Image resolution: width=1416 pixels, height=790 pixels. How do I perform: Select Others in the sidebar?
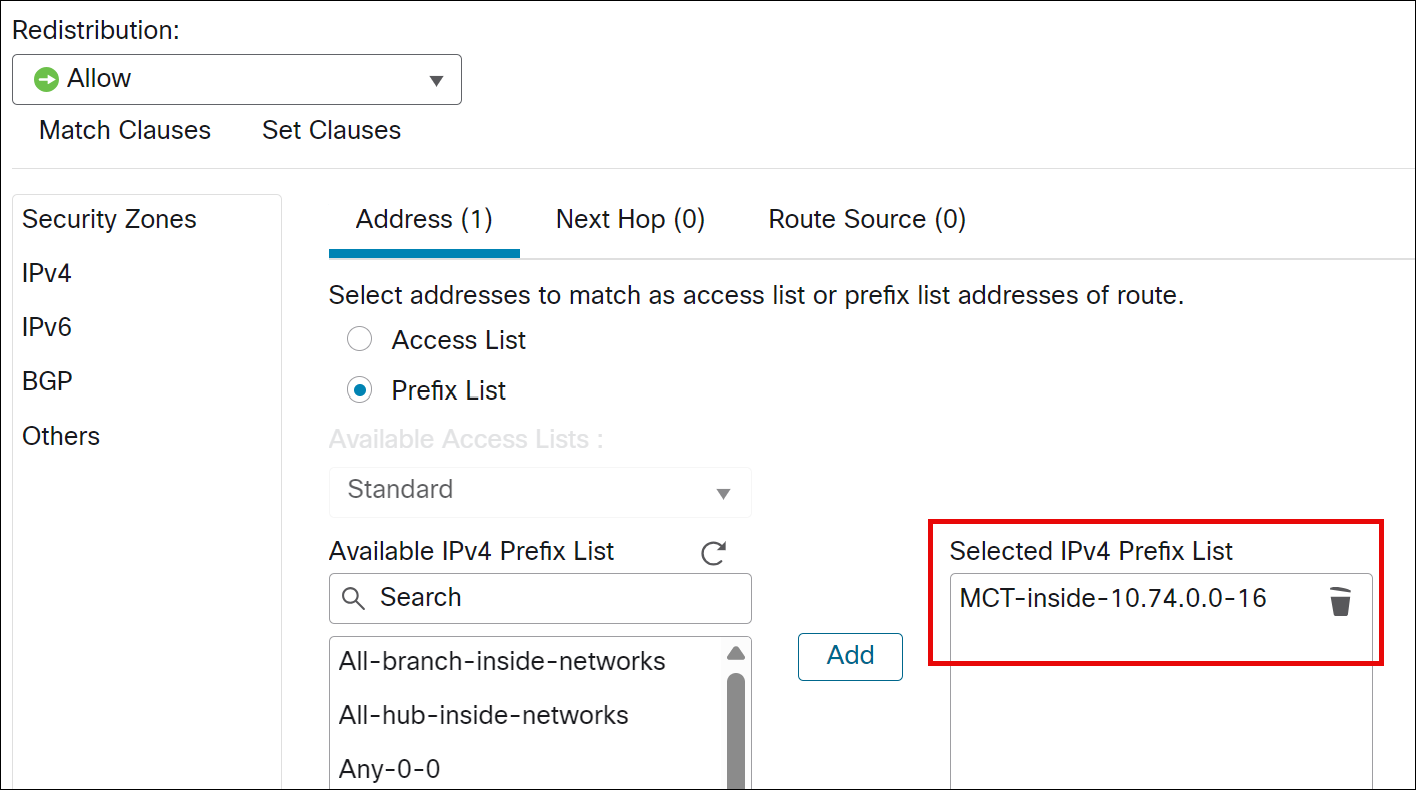pos(60,436)
